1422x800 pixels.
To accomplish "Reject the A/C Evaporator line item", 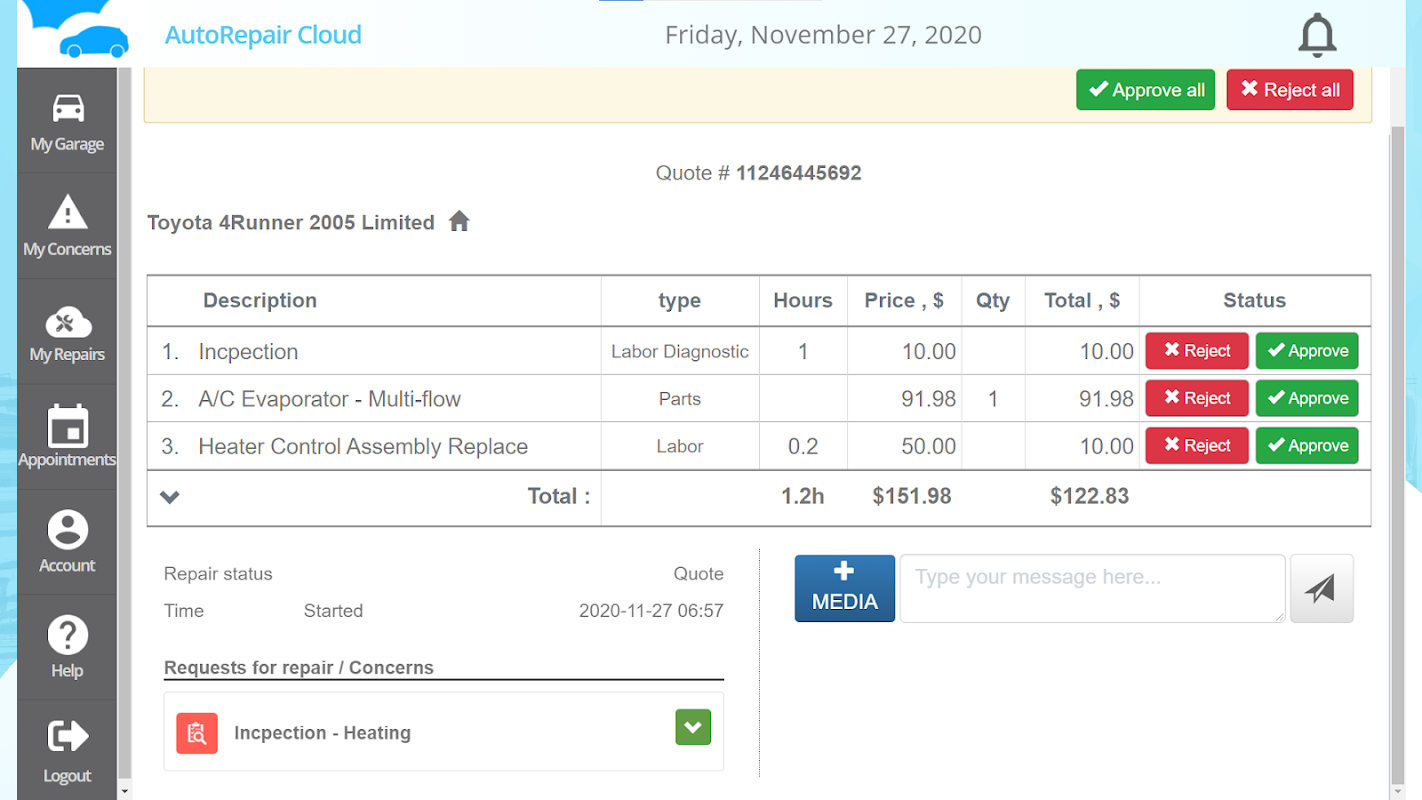I will [1197, 398].
